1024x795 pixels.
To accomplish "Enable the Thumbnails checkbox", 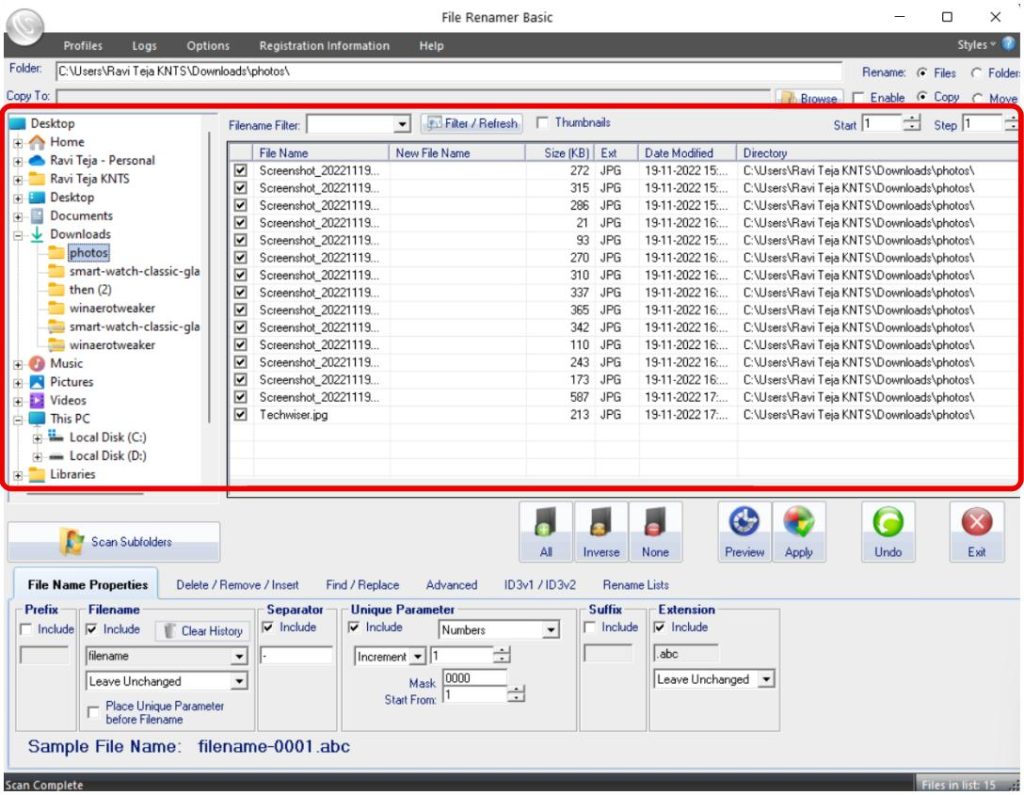I will [542, 123].
